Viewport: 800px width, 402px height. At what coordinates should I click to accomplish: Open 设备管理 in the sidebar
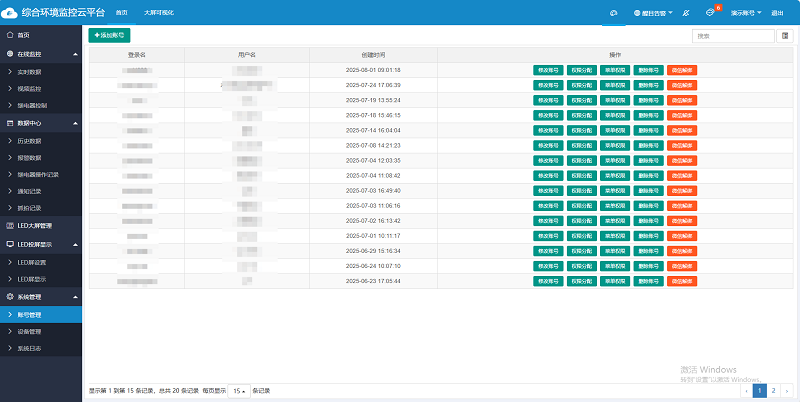pyautogui.click(x=30, y=331)
